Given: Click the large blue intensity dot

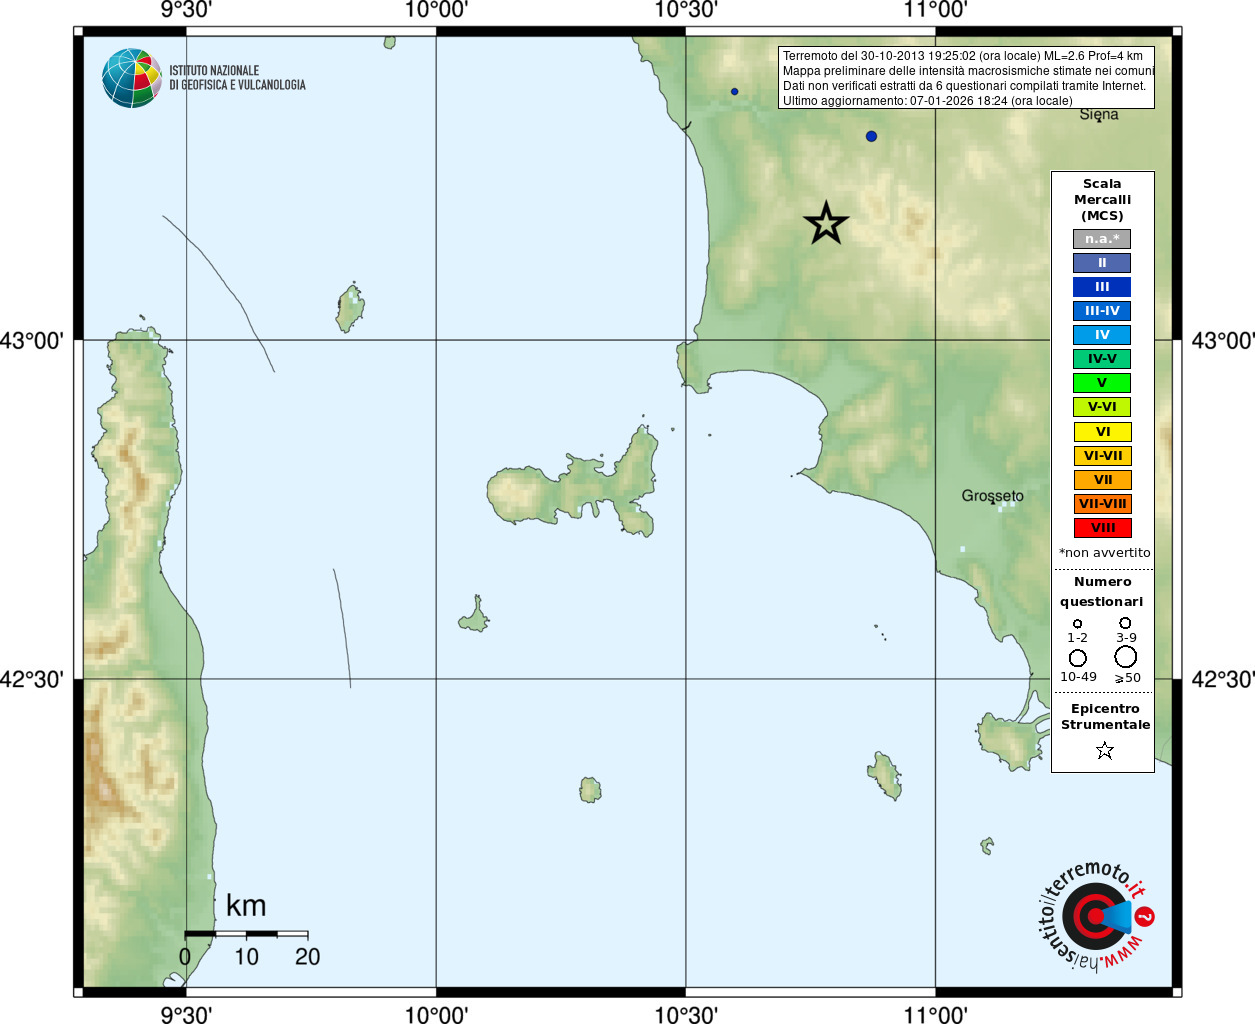Looking at the screenshot, I should pos(871,136).
